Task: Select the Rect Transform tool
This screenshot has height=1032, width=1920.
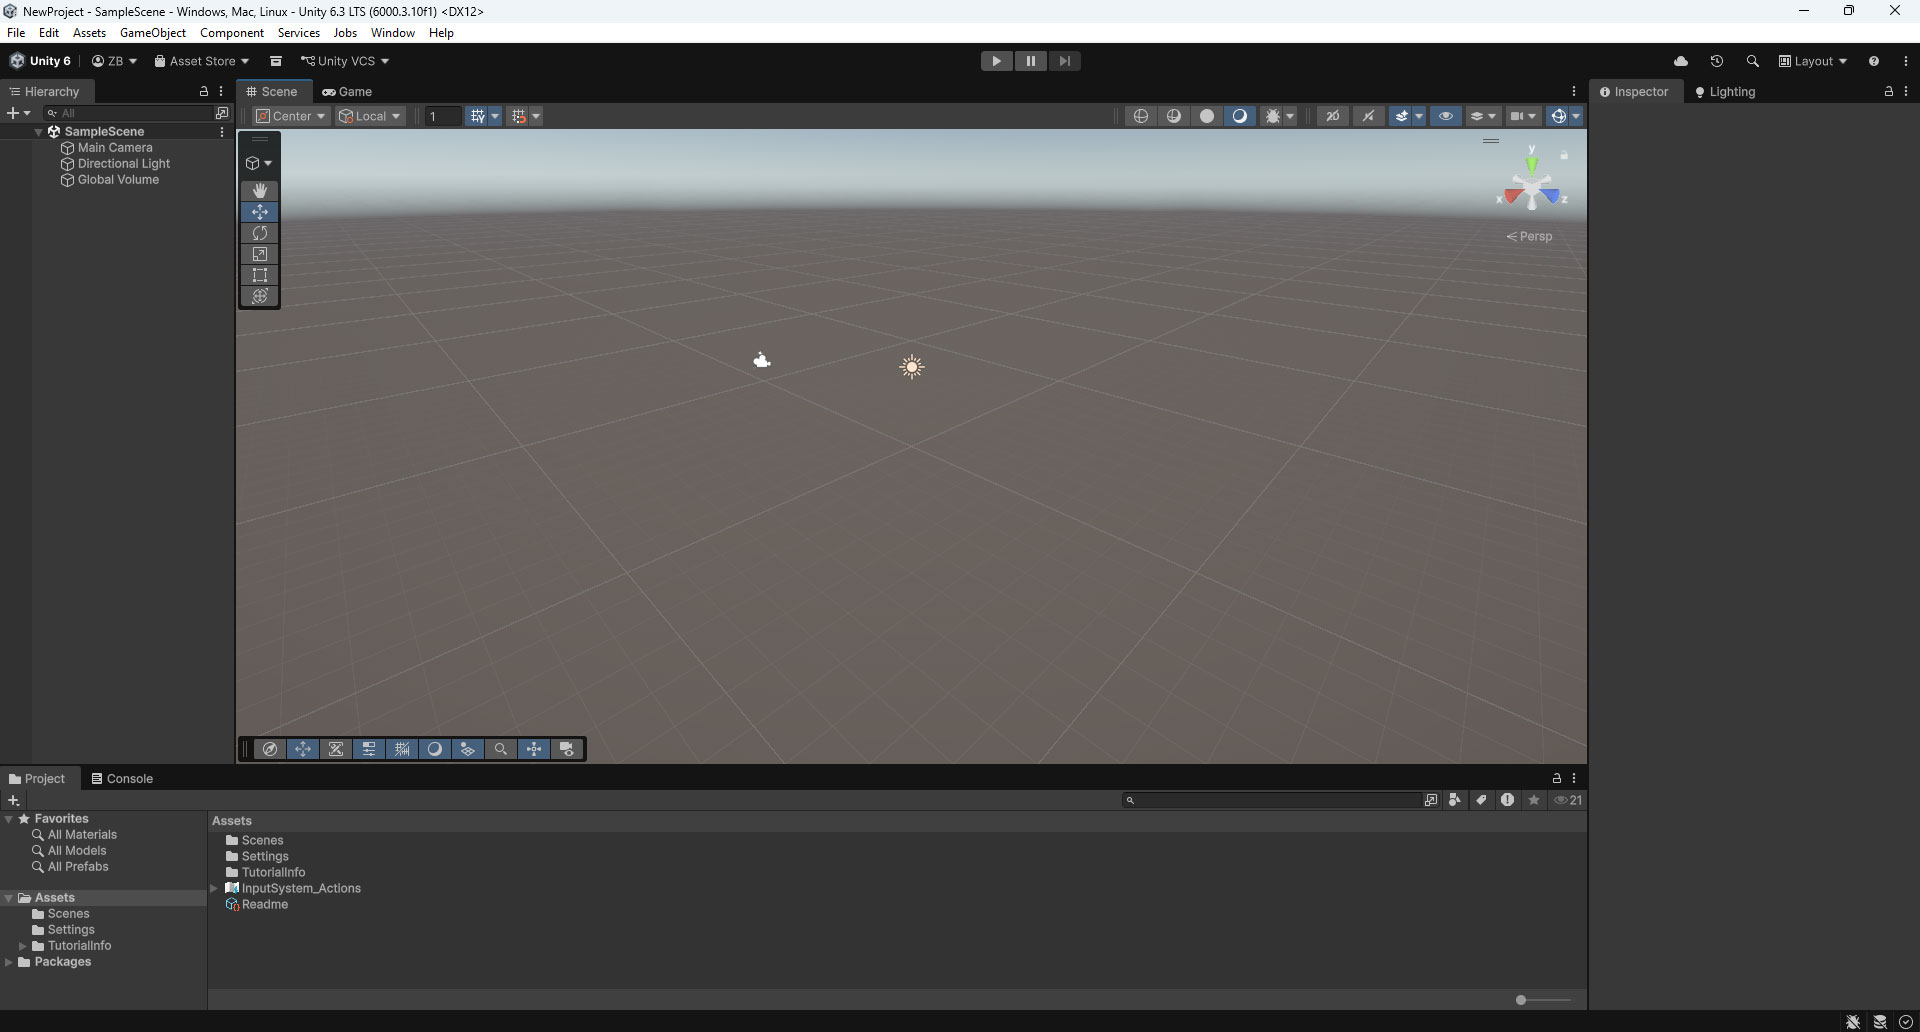Action: [x=259, y=275]
